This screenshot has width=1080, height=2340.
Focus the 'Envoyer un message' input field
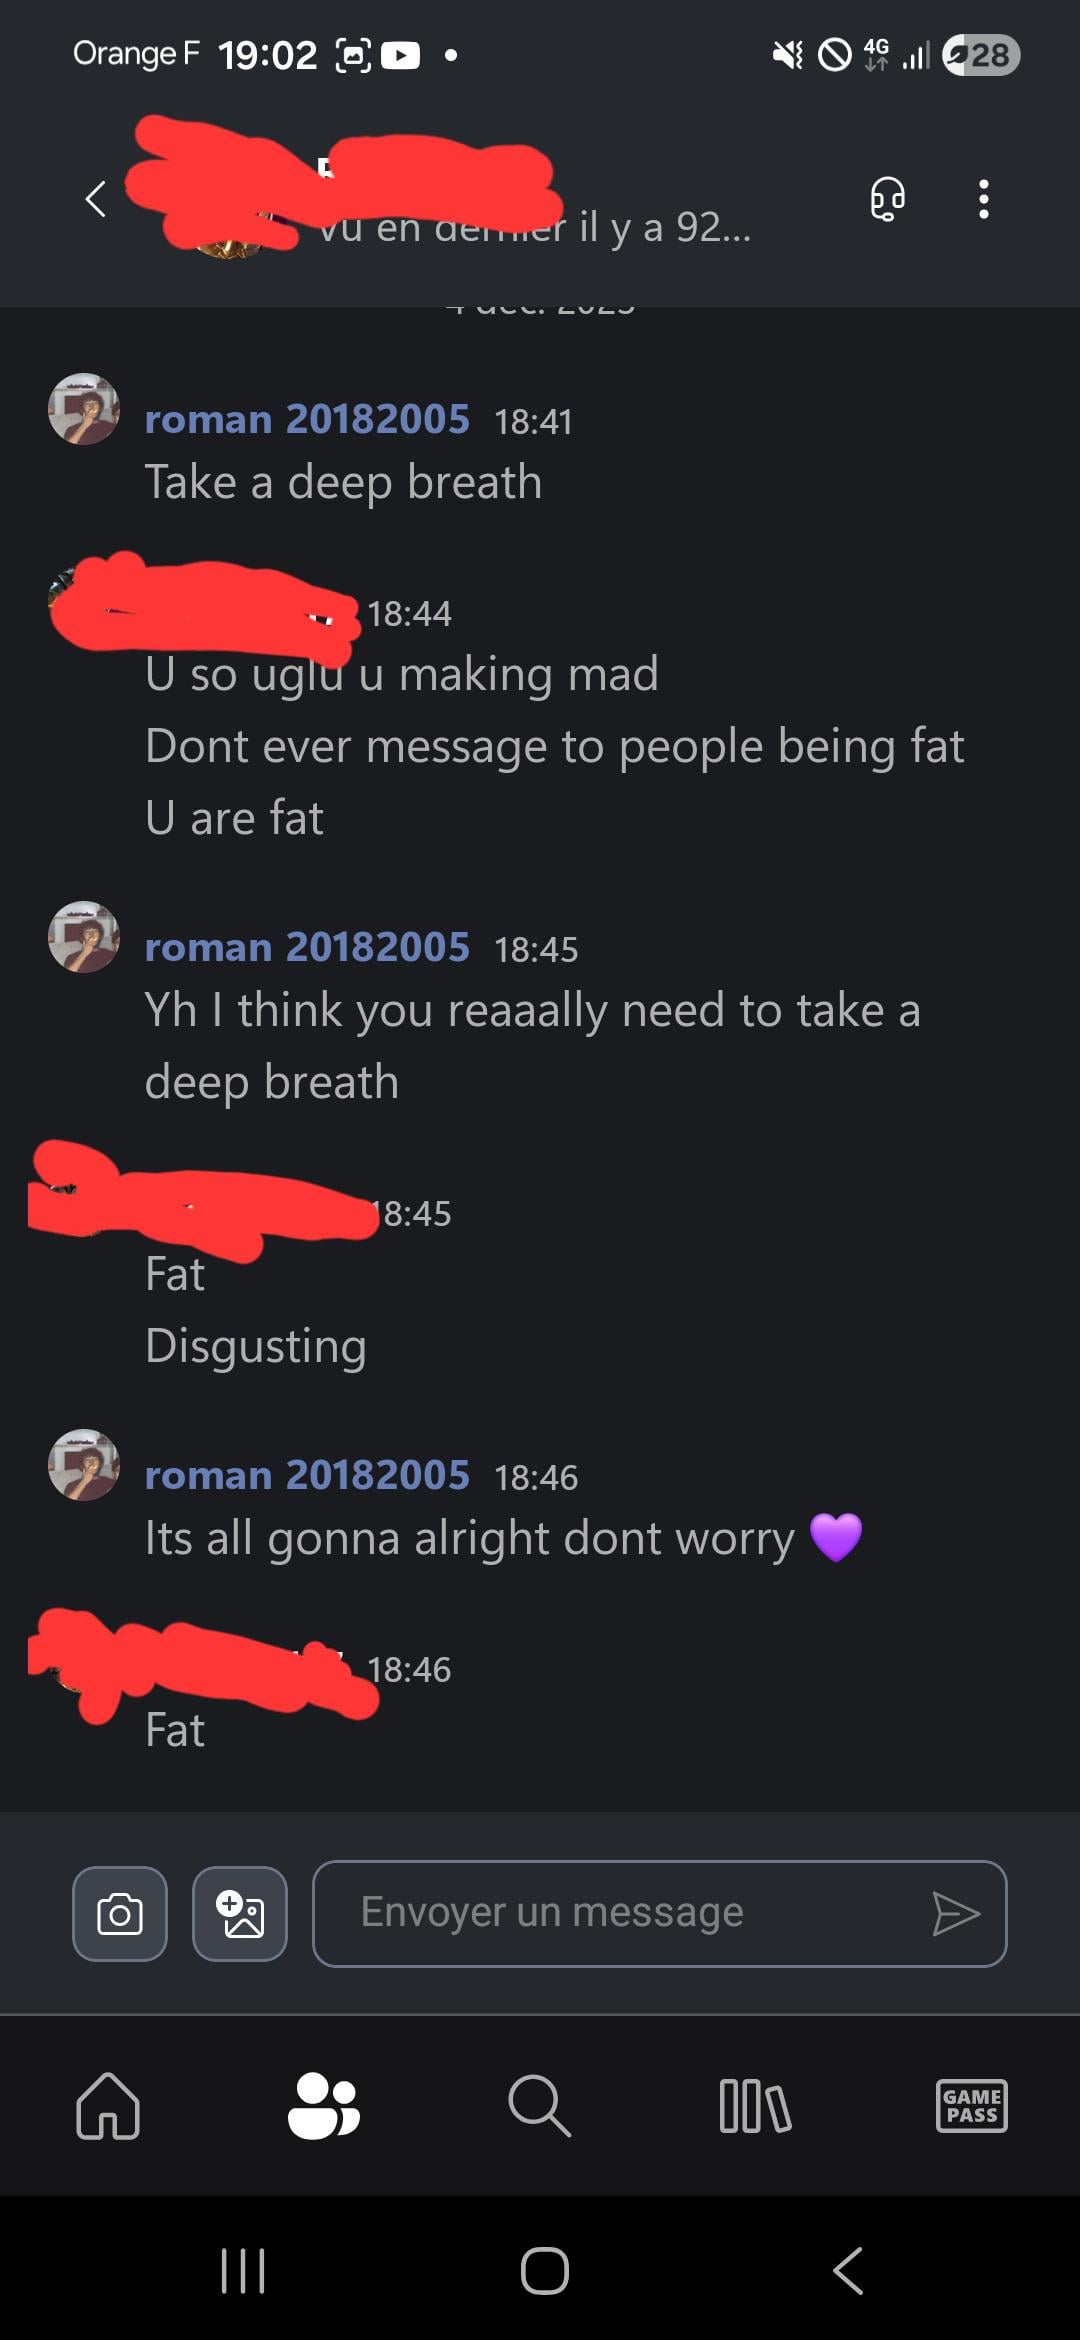coord(660,1914)
